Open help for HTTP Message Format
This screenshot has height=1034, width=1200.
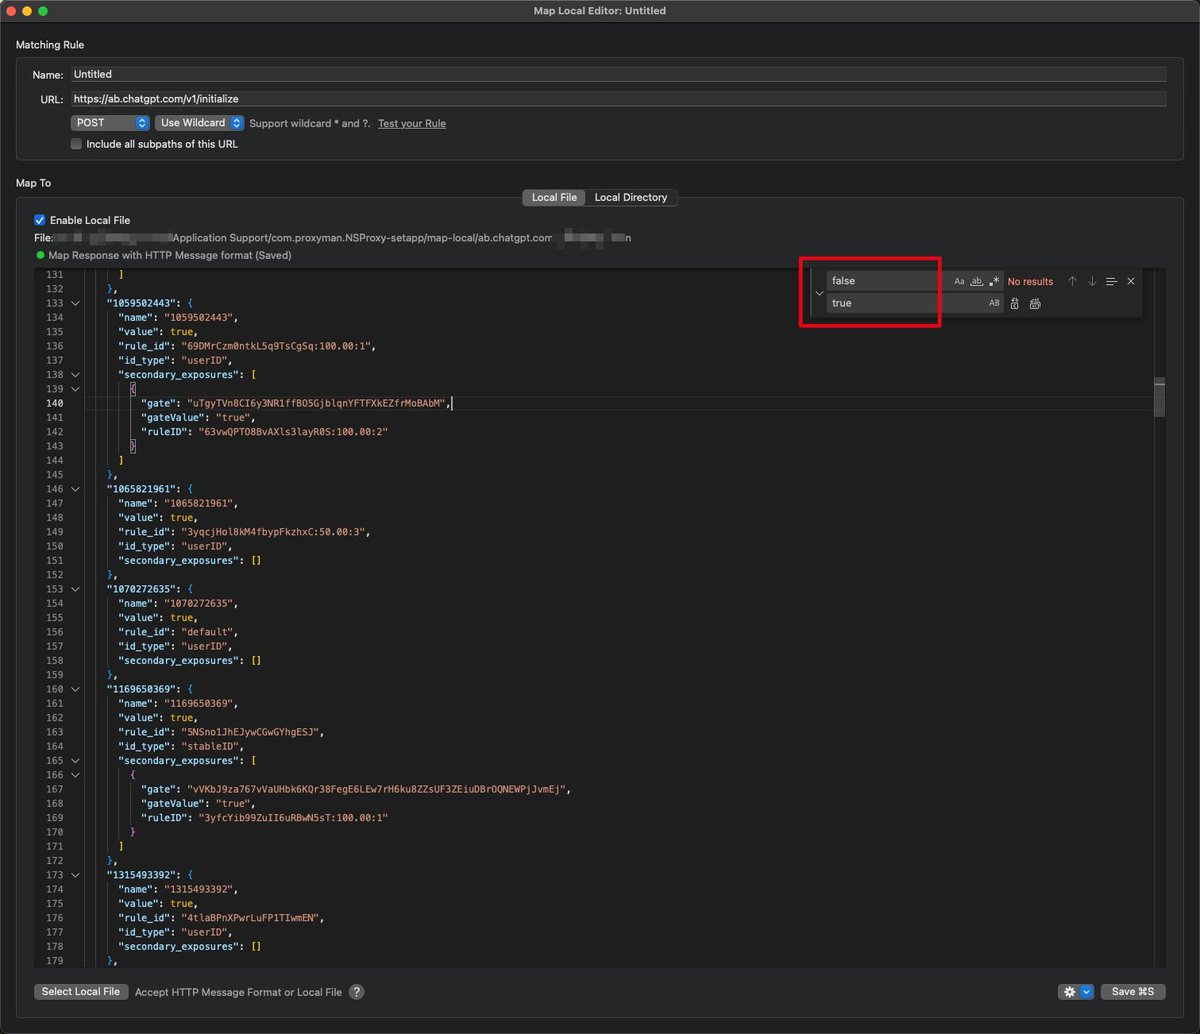tap(356, 992)
